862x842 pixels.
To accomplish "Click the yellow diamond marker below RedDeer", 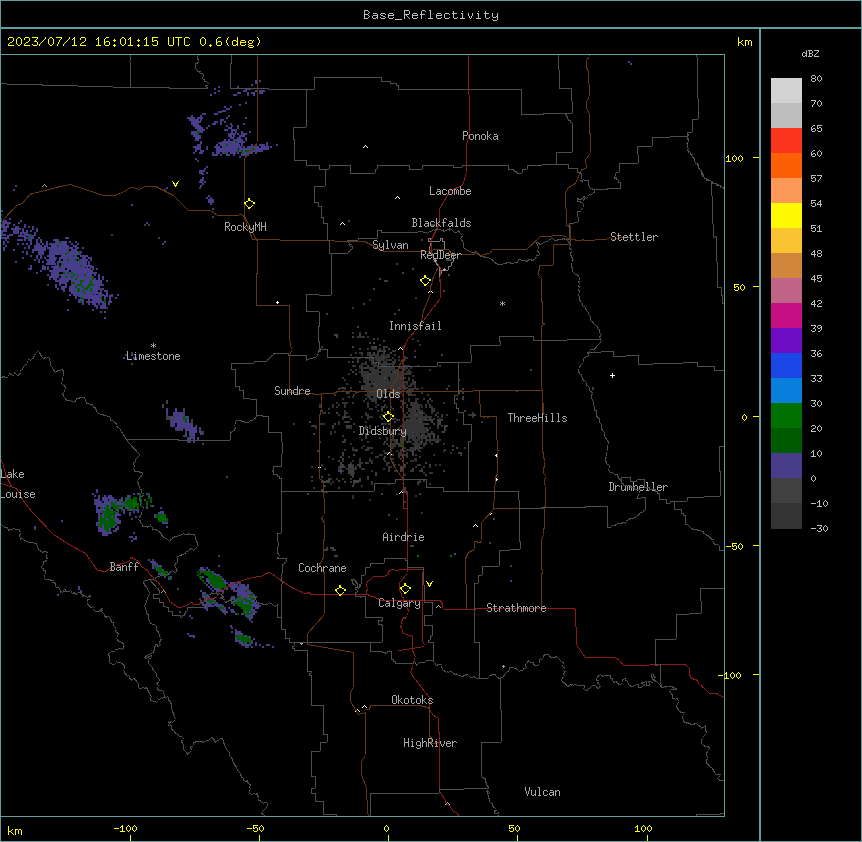I will point(426,281).
